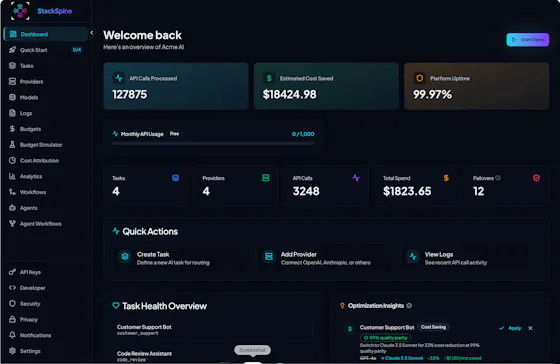Click the Cost Saving tag
The width and height of the screenshot is (560, 364).
[433, 327]
